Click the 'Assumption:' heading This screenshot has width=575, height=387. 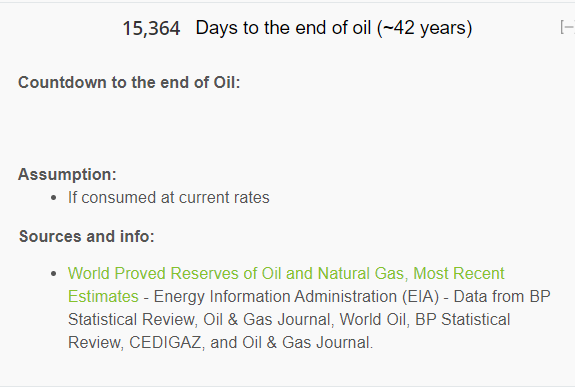tap(67, 174)
